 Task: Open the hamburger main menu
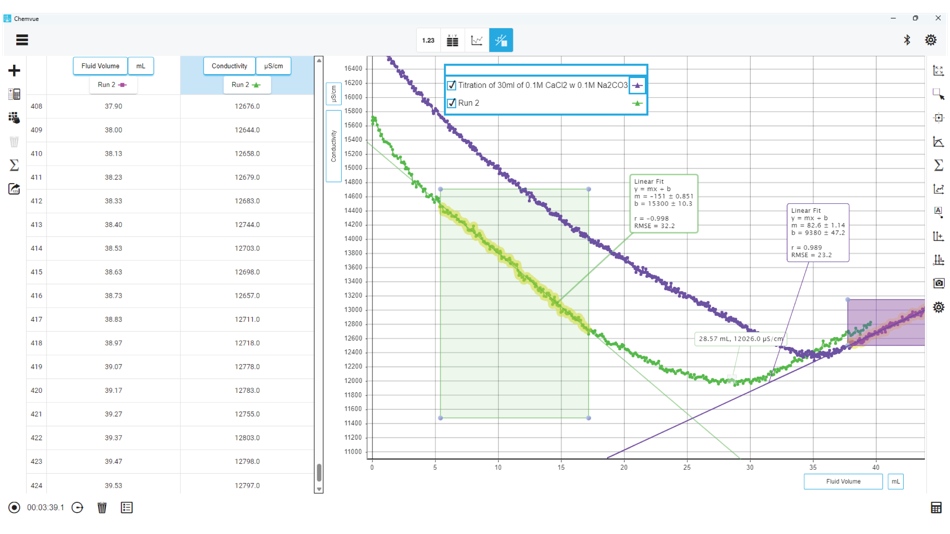tap(22, 40)
